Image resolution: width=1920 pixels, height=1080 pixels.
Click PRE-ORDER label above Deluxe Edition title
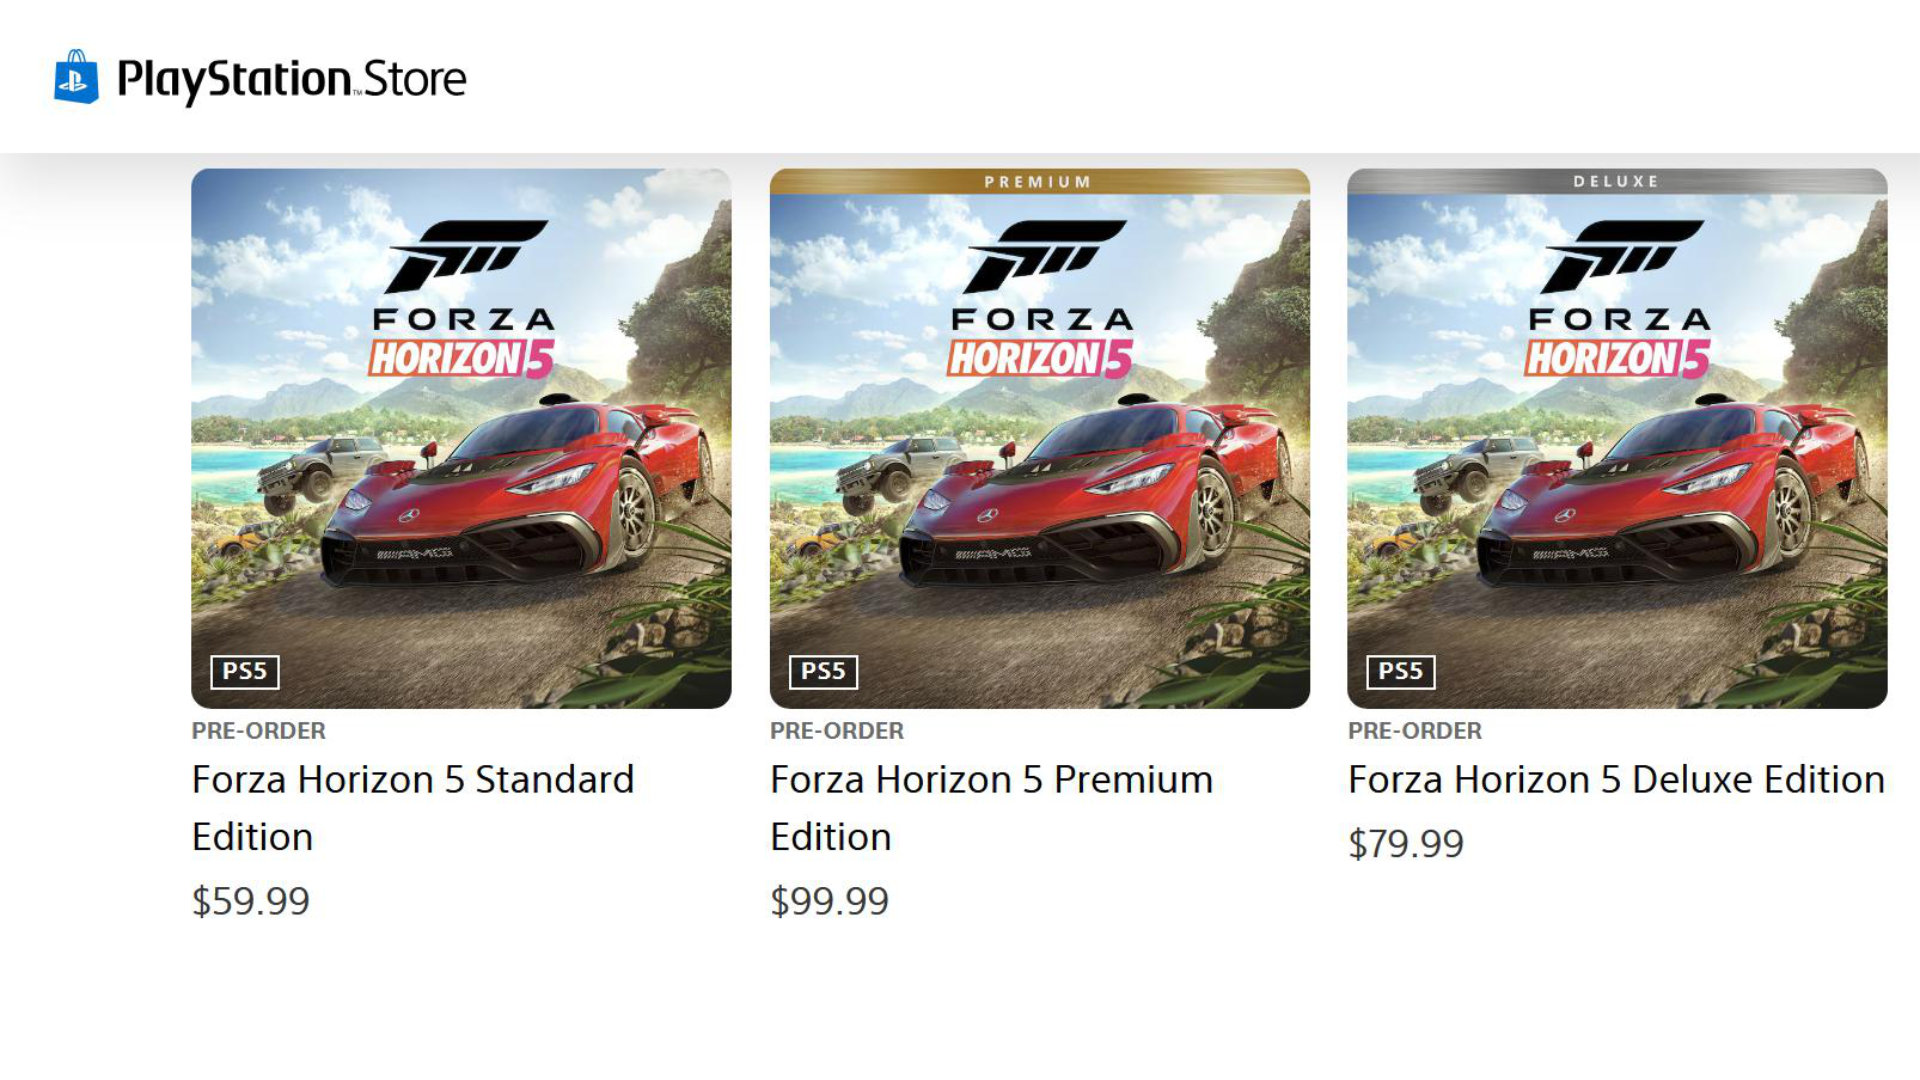tap(1414, 731)
